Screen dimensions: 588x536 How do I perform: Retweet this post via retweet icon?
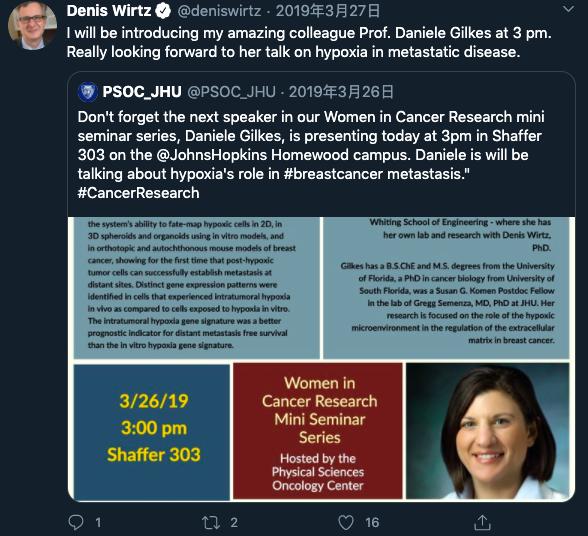tap(211, 522)
